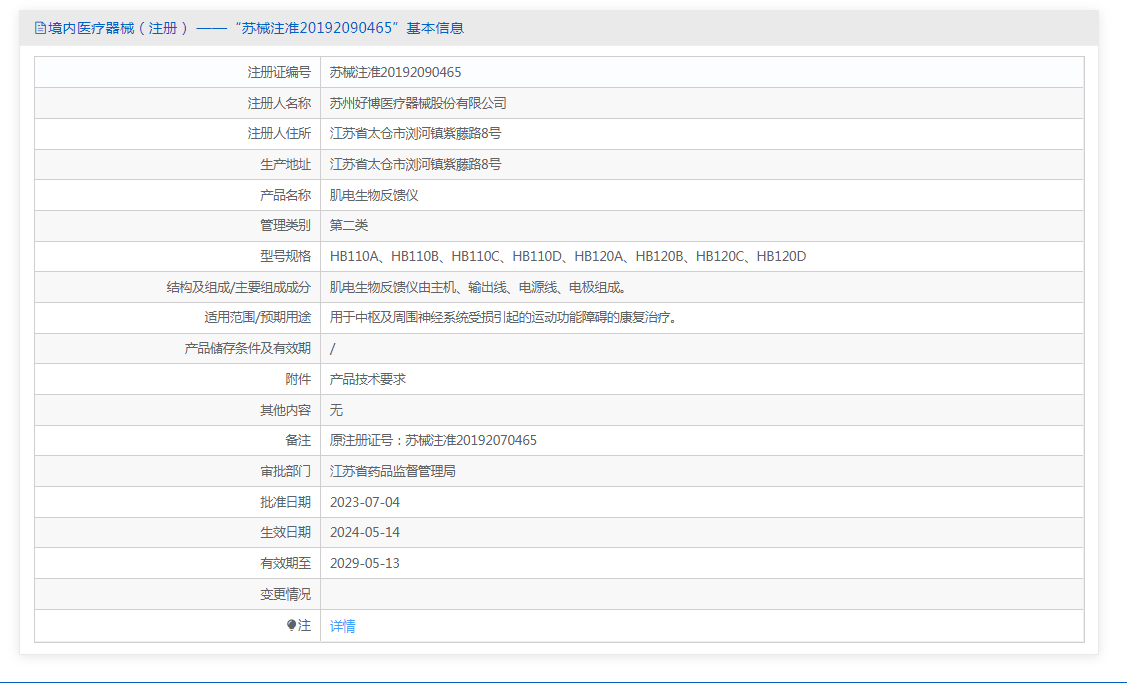
Task: Click the 批准日期 label cell
Action: (178, 503)
